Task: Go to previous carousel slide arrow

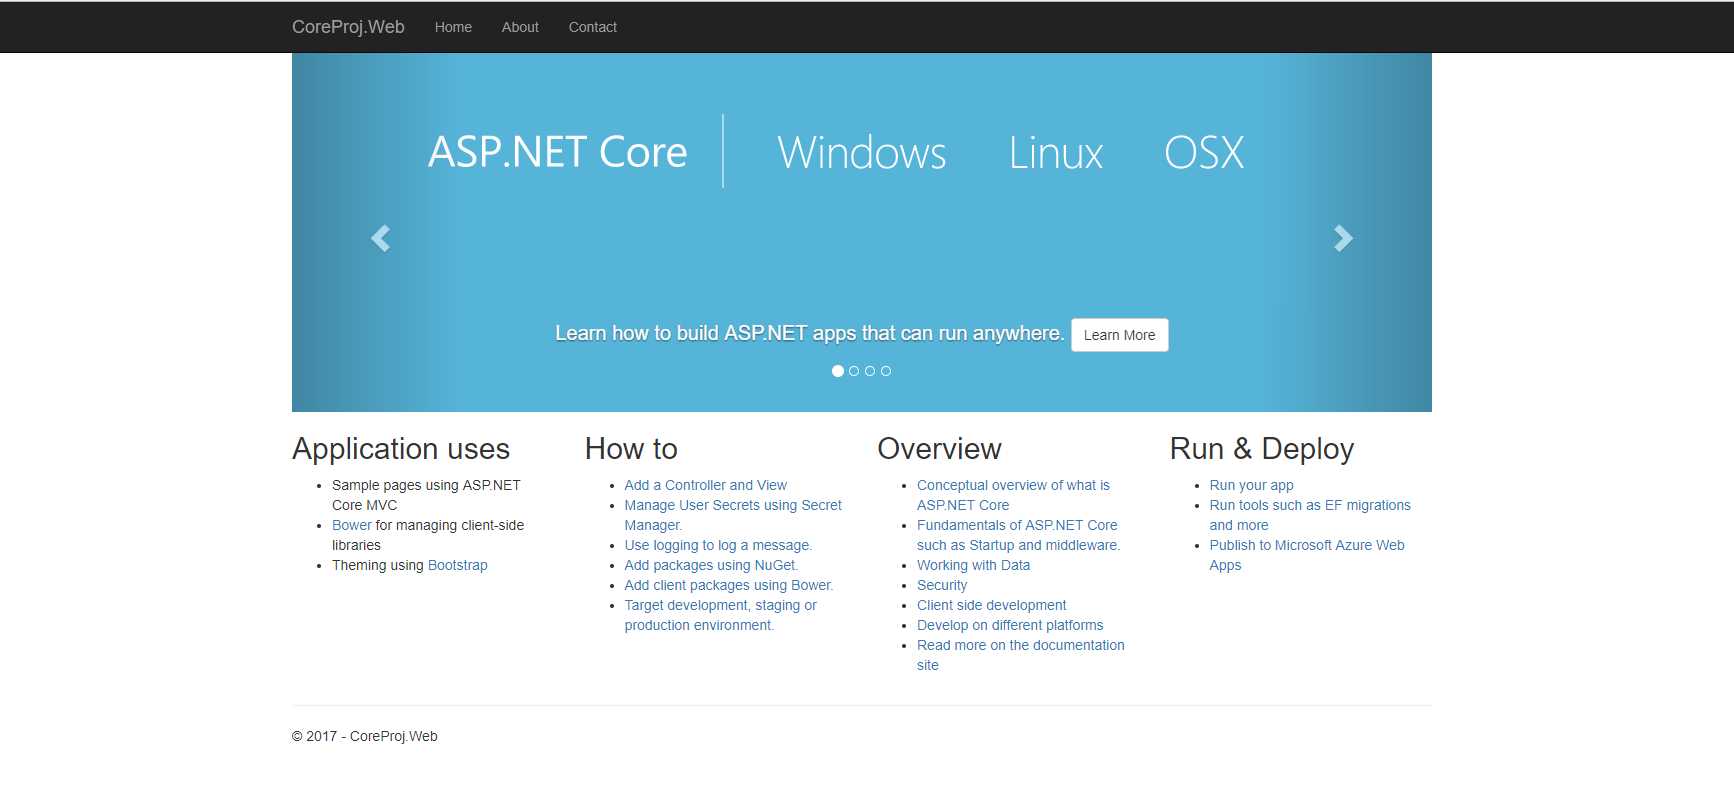Action: tap(380, 238)
